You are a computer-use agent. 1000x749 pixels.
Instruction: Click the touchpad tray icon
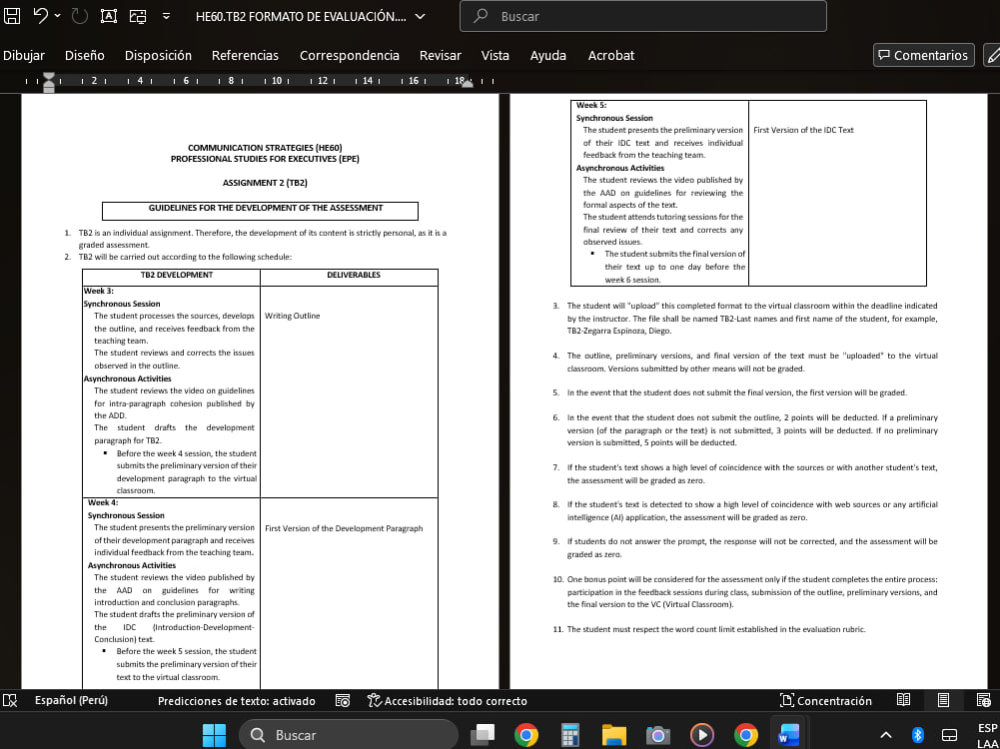tap(950, 735)
